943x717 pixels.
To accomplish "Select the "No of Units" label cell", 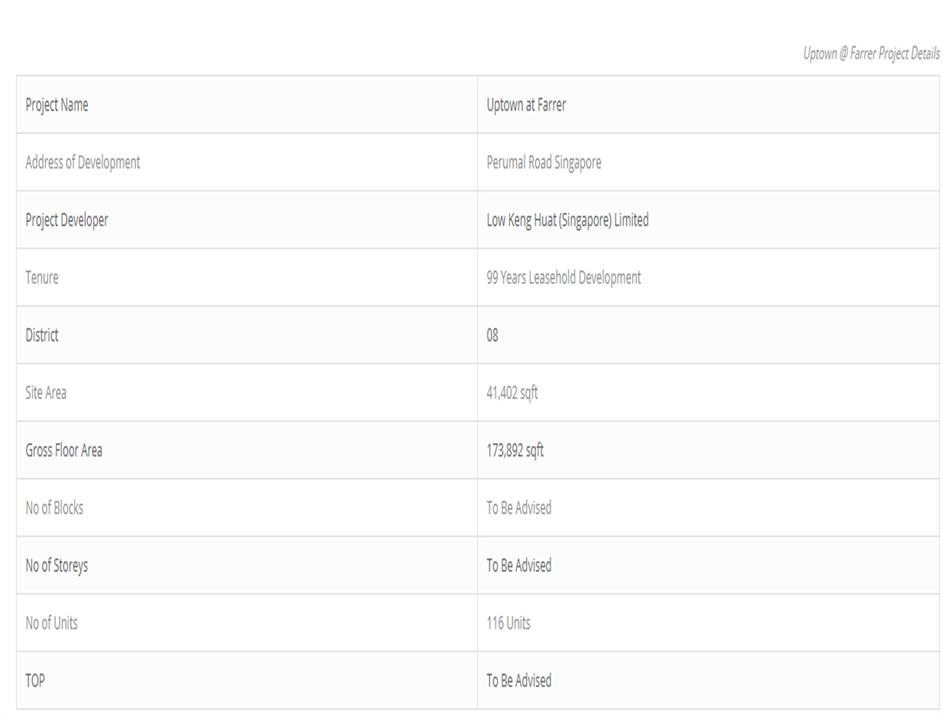I will (52, 623).
